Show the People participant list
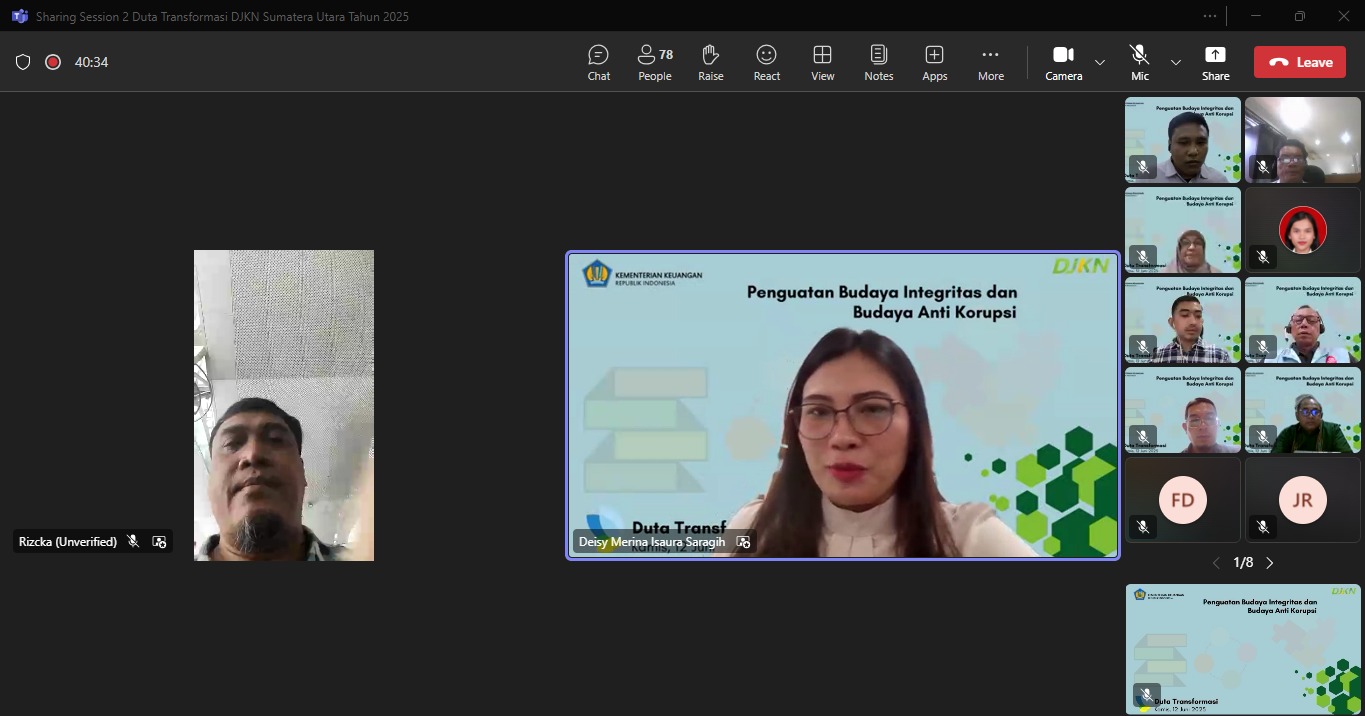This screenshot has width=1365, height=716. click(655, 62)
